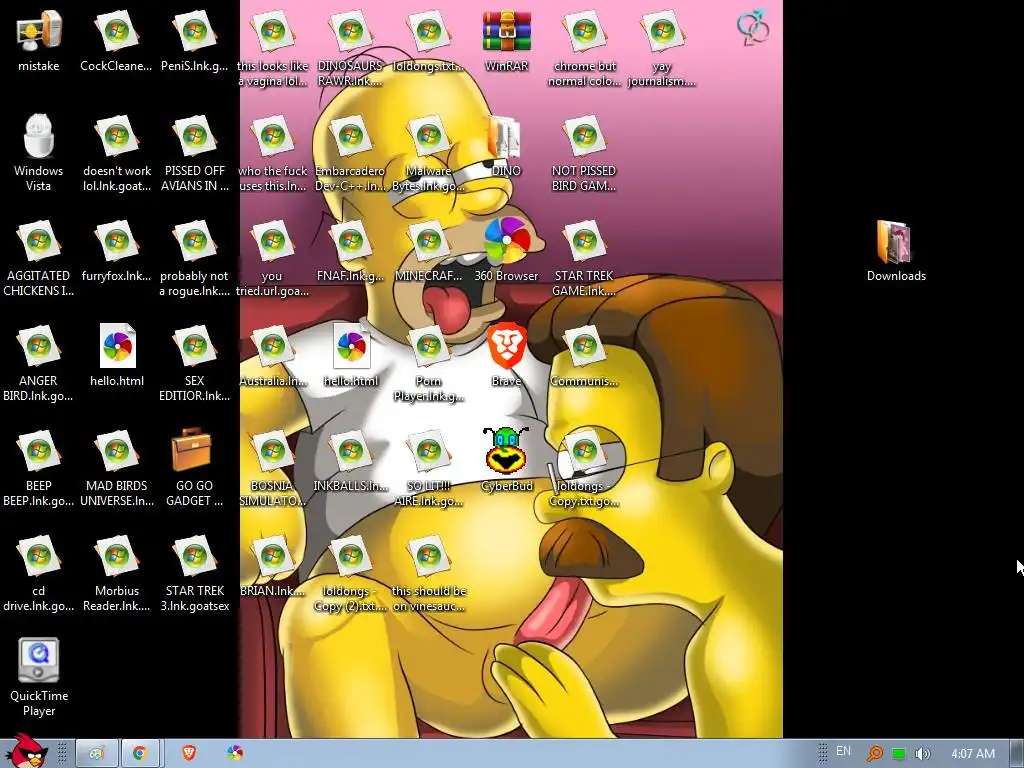
Task: Open the 'Embarcadero Dev-C++' shortcut
Action: [350, 153]
